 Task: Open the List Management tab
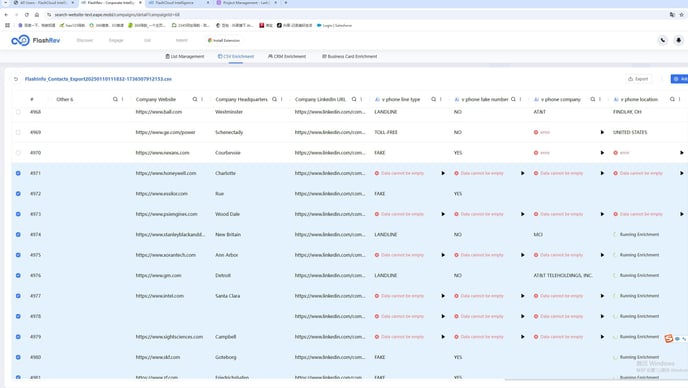point(185,57)
